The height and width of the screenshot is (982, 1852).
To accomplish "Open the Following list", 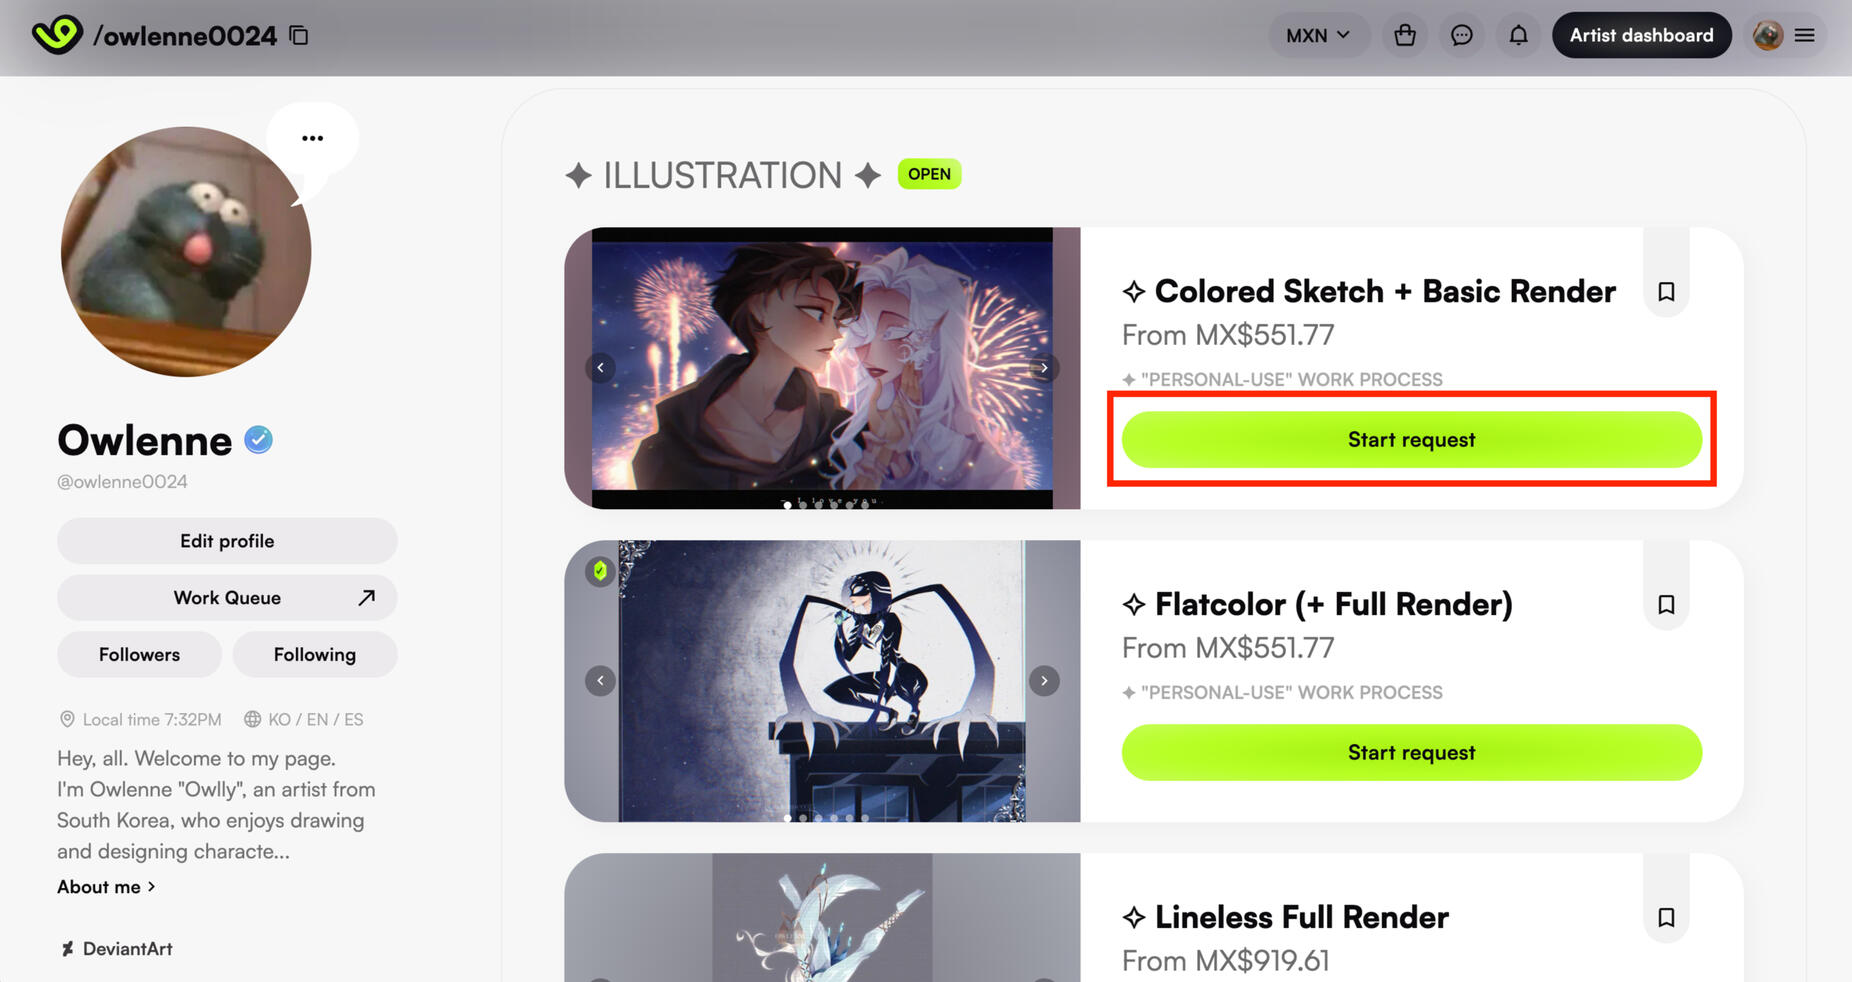I will pos(315,654).
